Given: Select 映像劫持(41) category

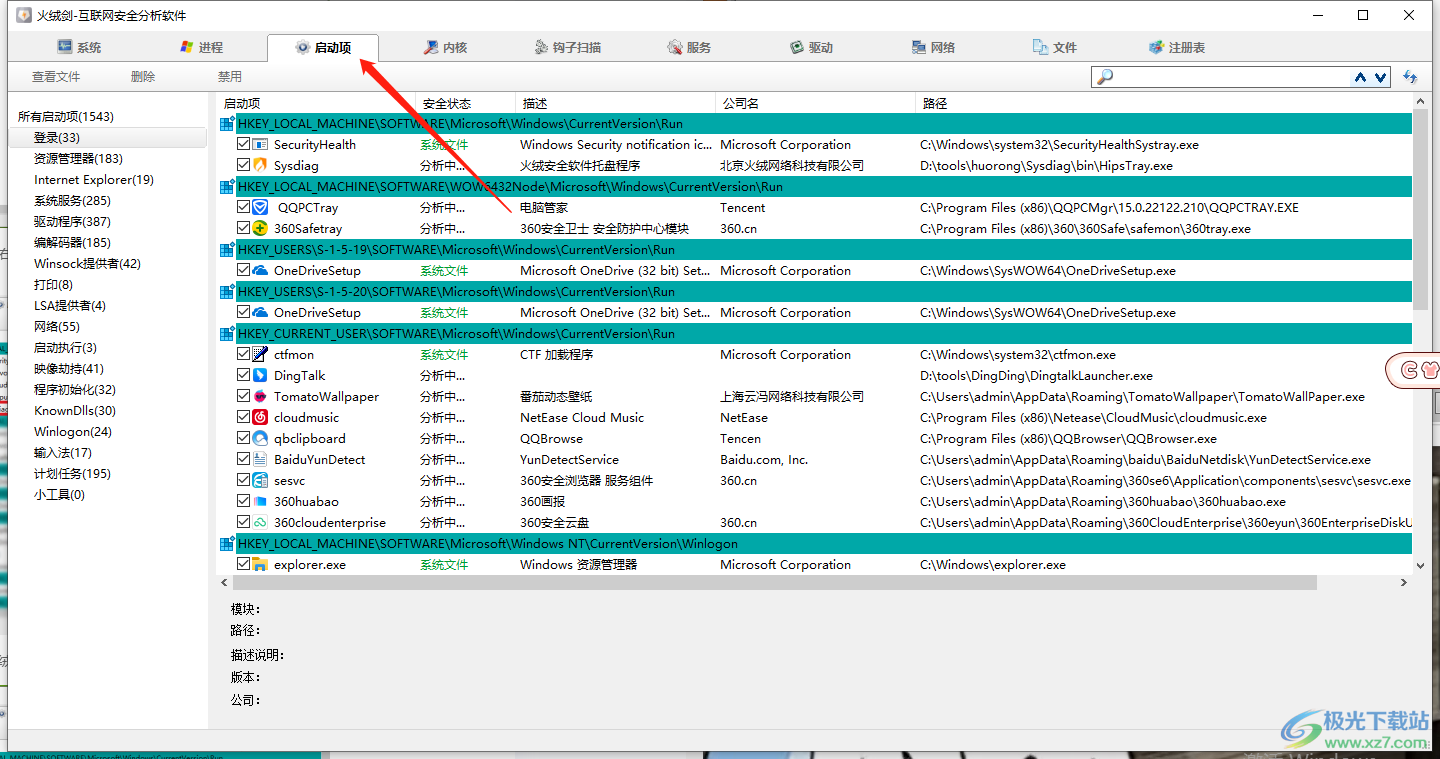Looking at the screenshot, I should point(69,369).
